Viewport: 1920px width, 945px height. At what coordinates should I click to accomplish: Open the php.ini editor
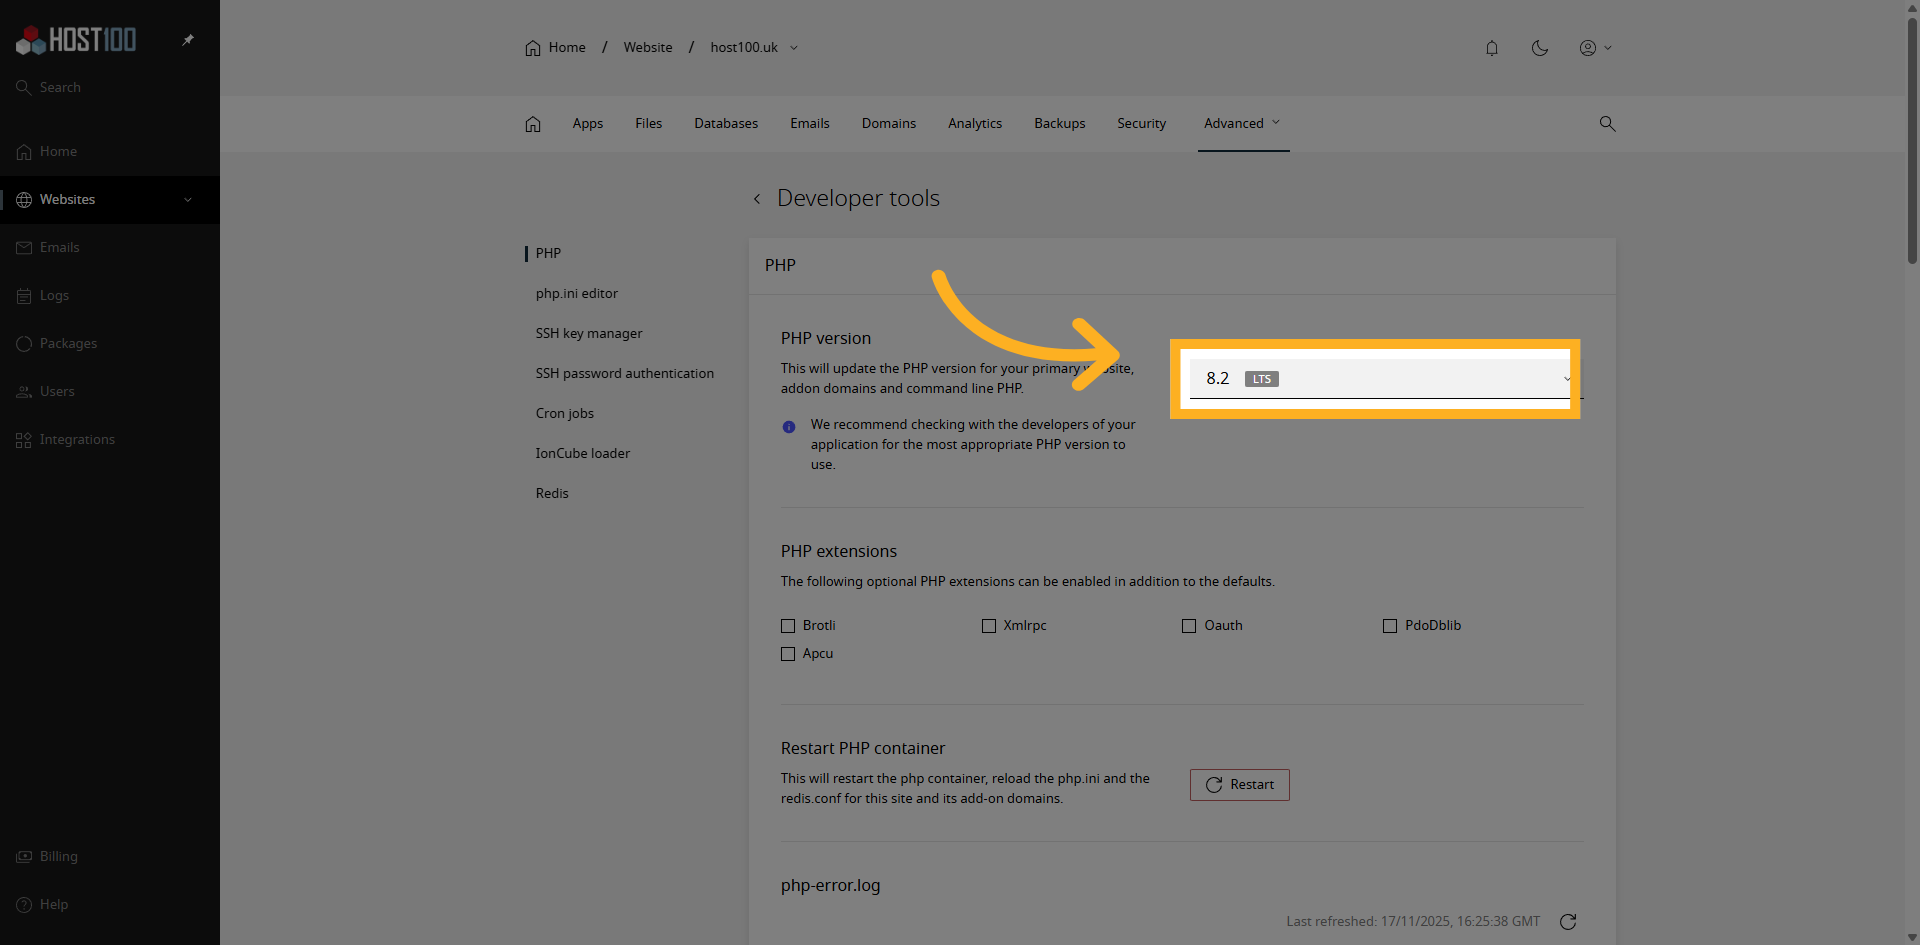pos(576,293)
